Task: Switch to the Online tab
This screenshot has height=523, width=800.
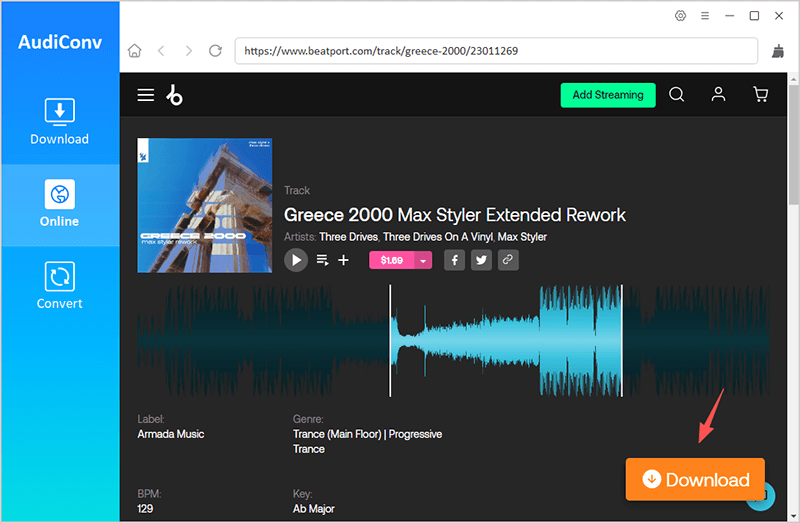Action: point(60,204)
